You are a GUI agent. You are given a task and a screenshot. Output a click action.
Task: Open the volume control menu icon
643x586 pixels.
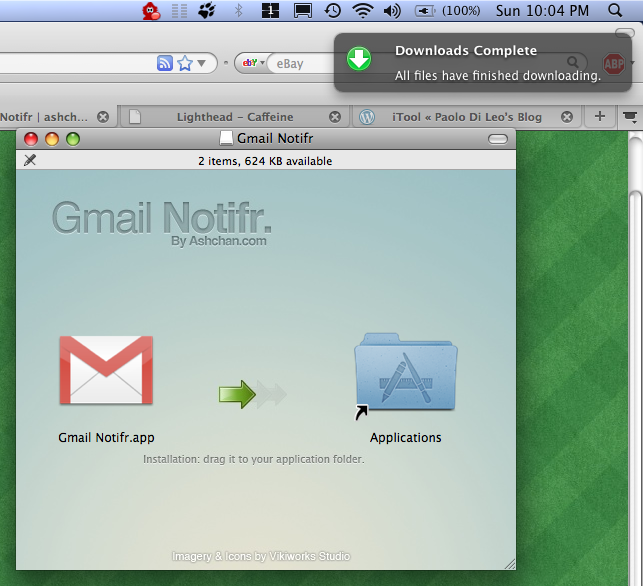point(392,11)
